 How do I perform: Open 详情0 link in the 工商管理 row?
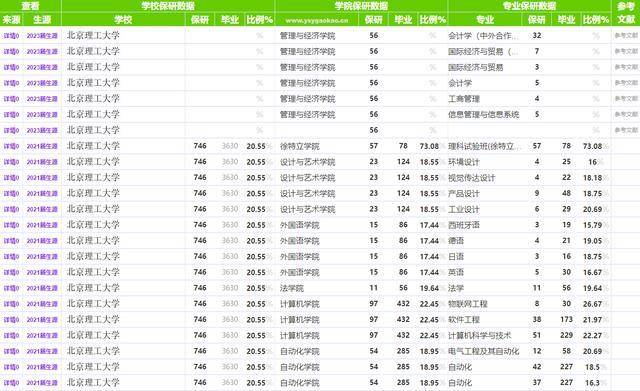coord(11,99)
